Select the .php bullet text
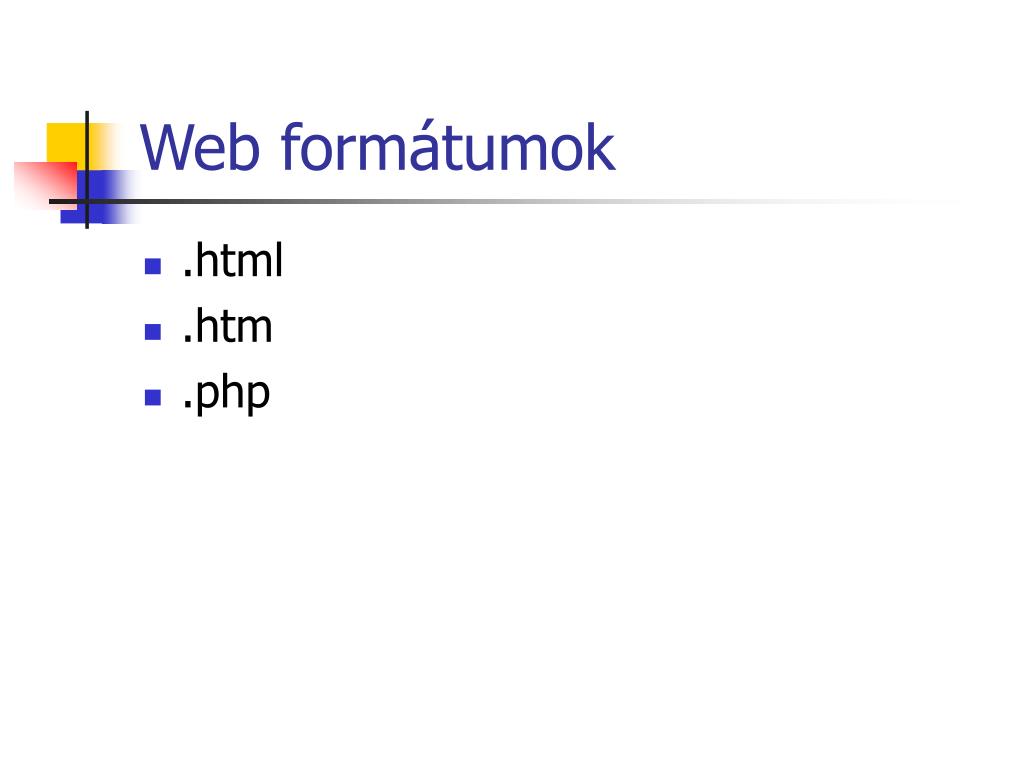The width and height of the screenshot is (1024, 768). 226,394
